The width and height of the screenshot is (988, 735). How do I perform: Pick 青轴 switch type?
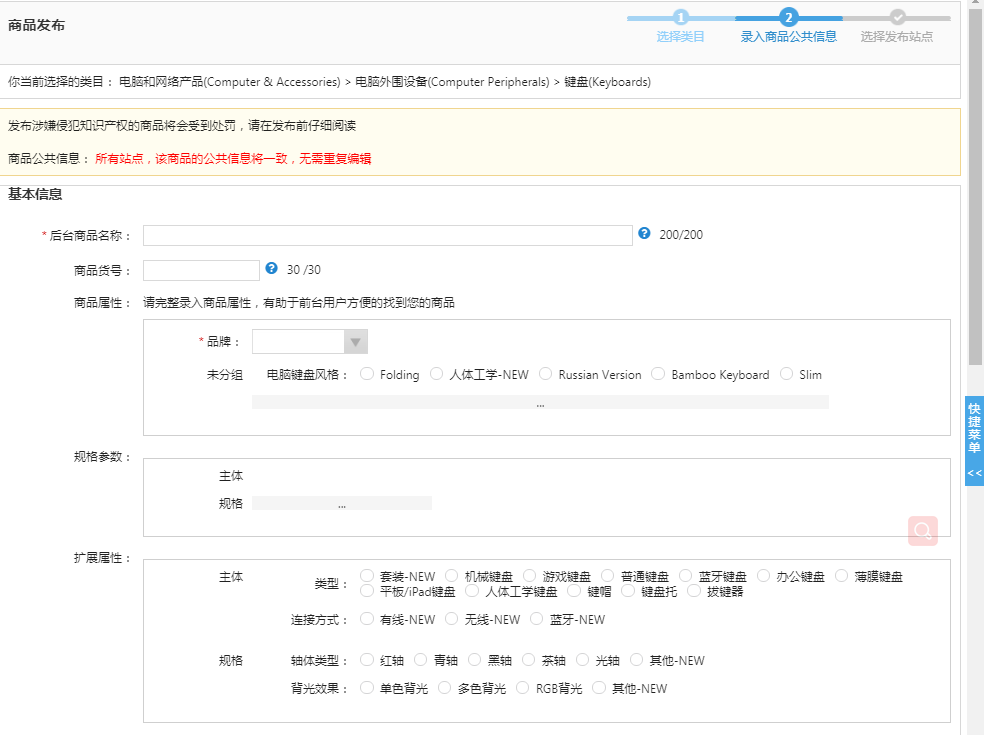(x=421, y=659)
